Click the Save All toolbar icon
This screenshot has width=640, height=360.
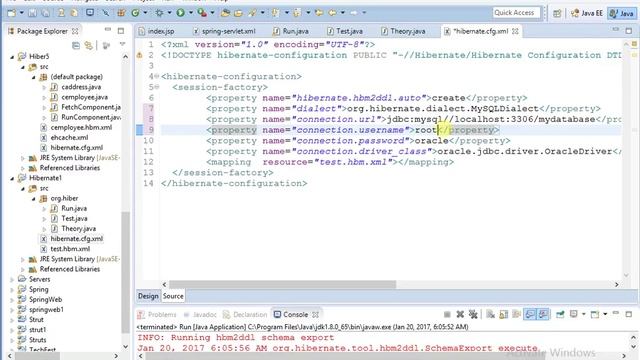45,13
